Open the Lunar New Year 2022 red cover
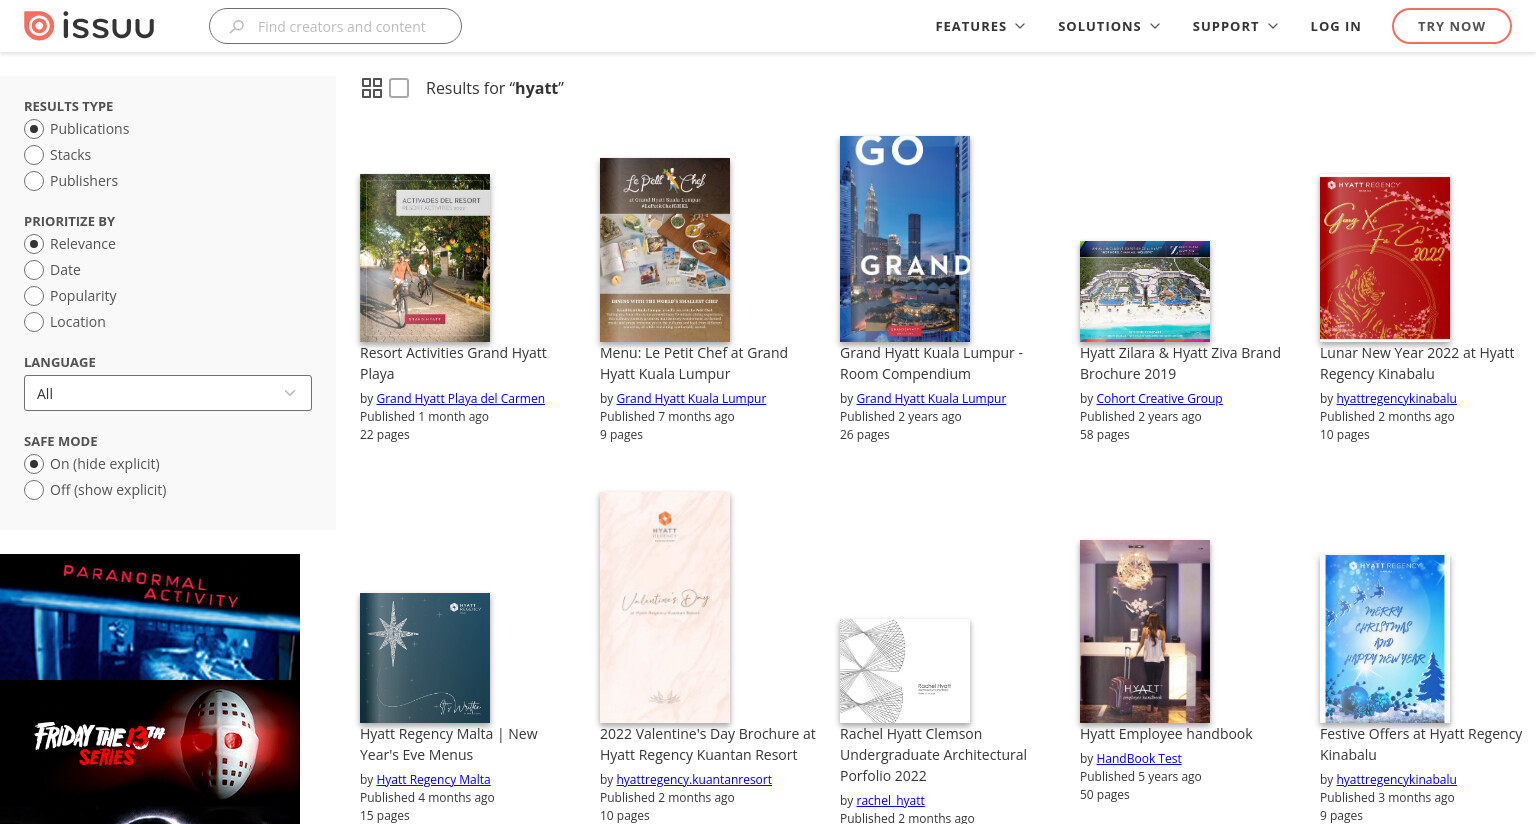1536x824 pixels. coord(1385,259)
